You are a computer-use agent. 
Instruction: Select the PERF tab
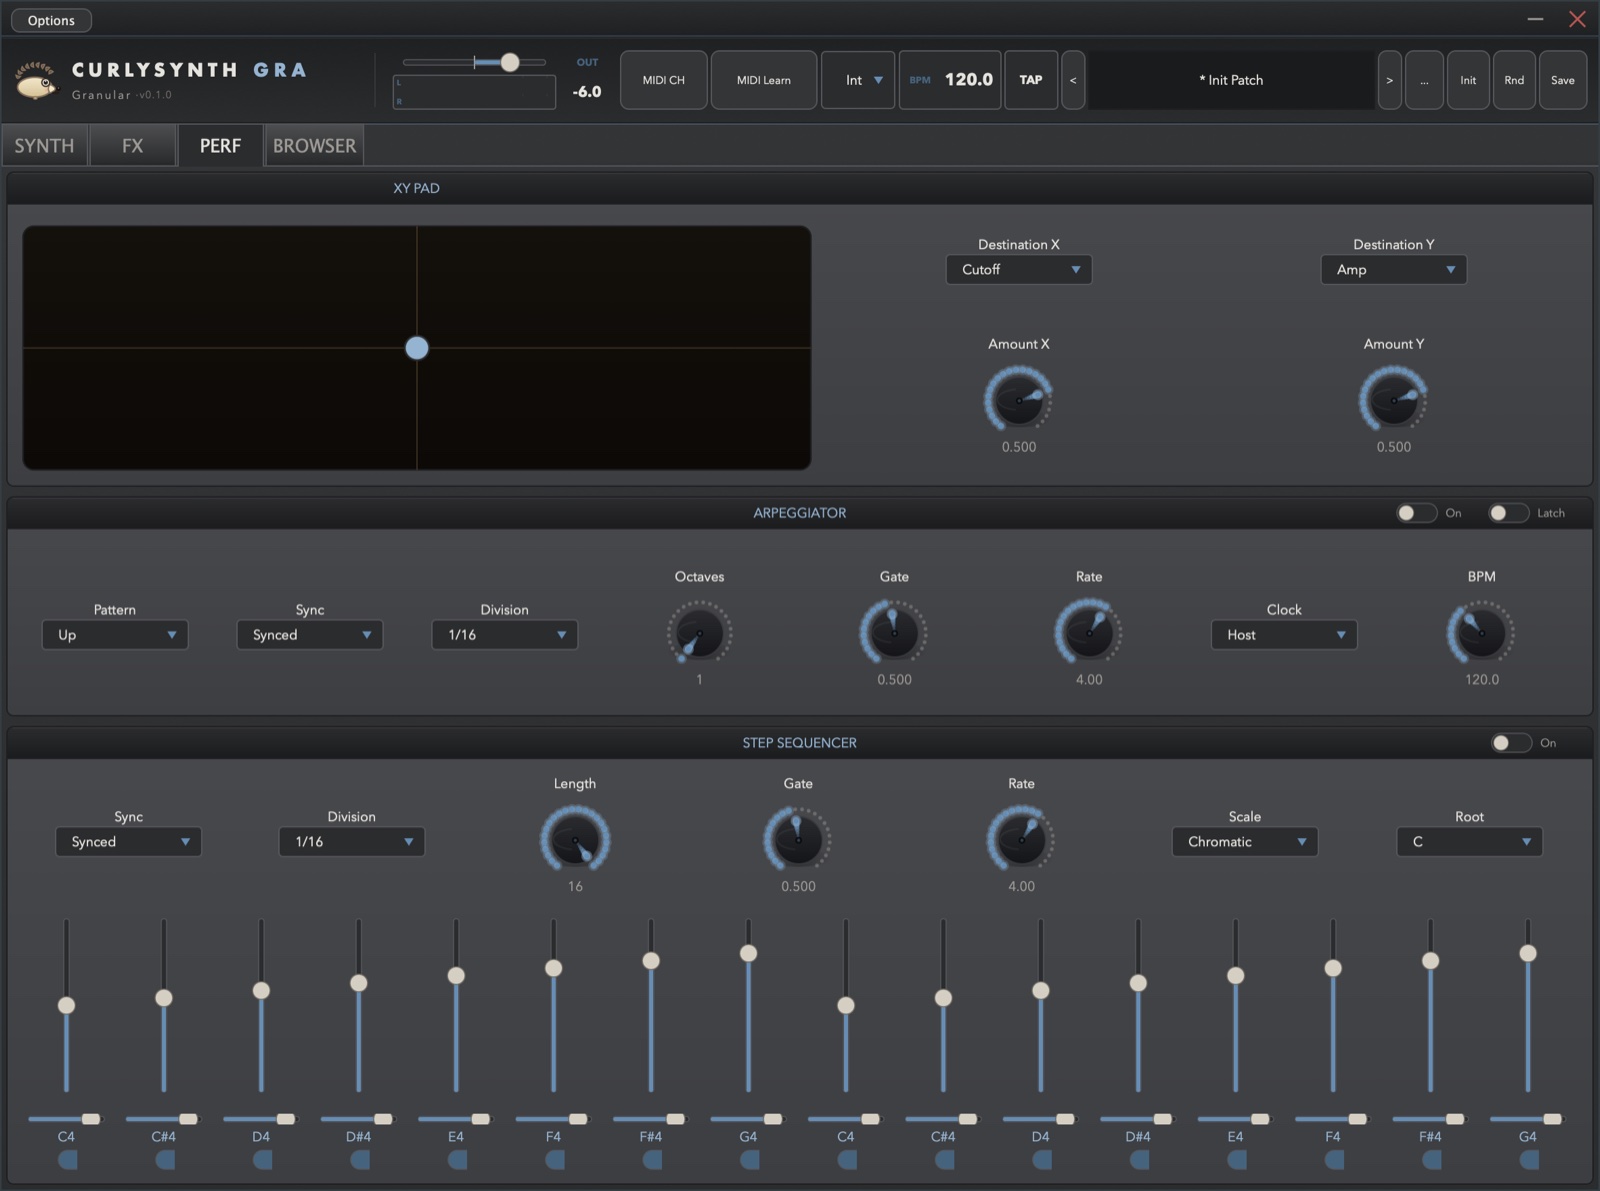click(x=220, y=146)
